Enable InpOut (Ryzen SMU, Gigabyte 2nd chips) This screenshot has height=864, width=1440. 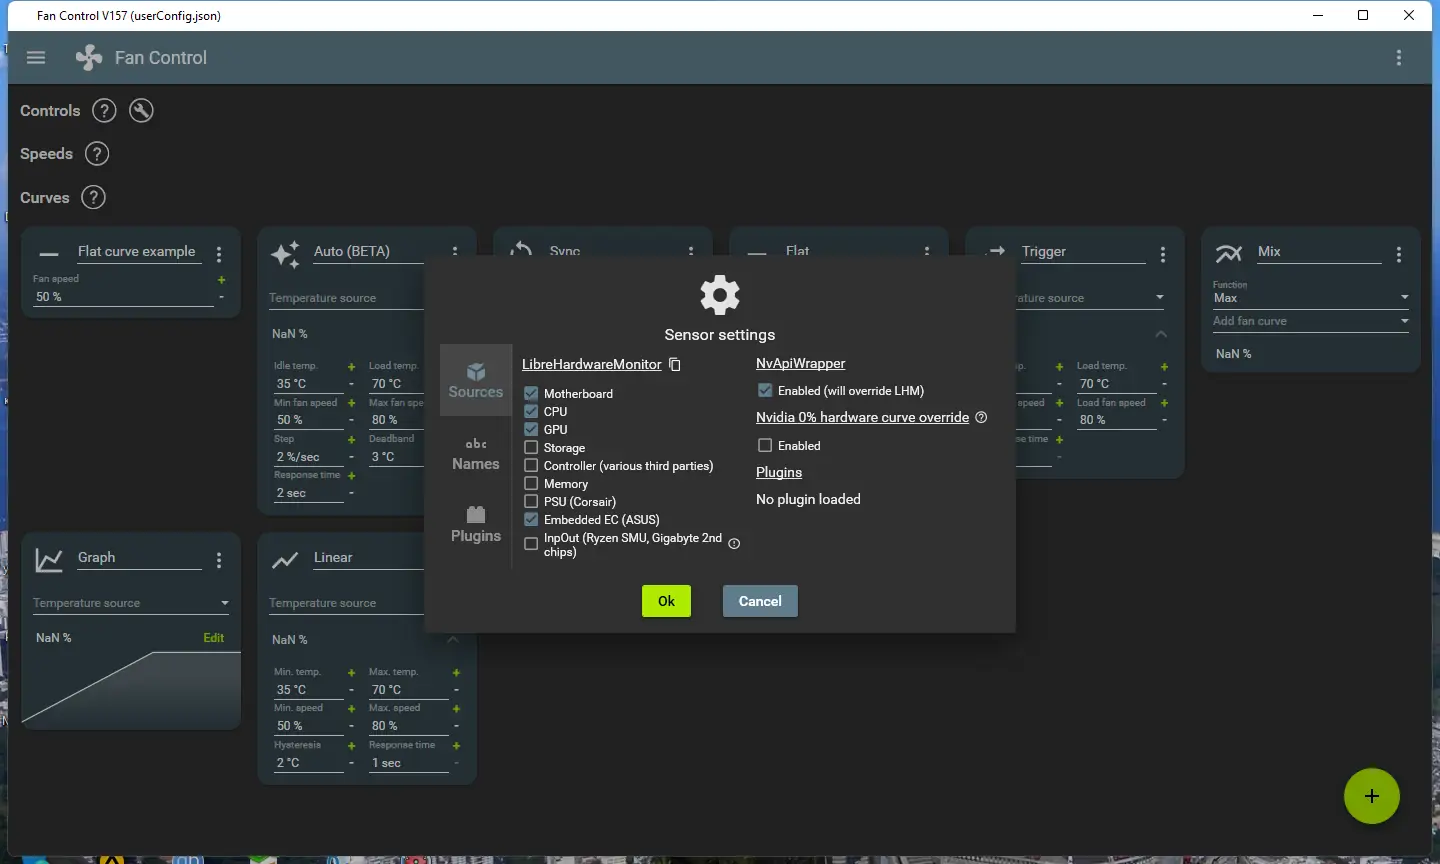pos(531,544)
